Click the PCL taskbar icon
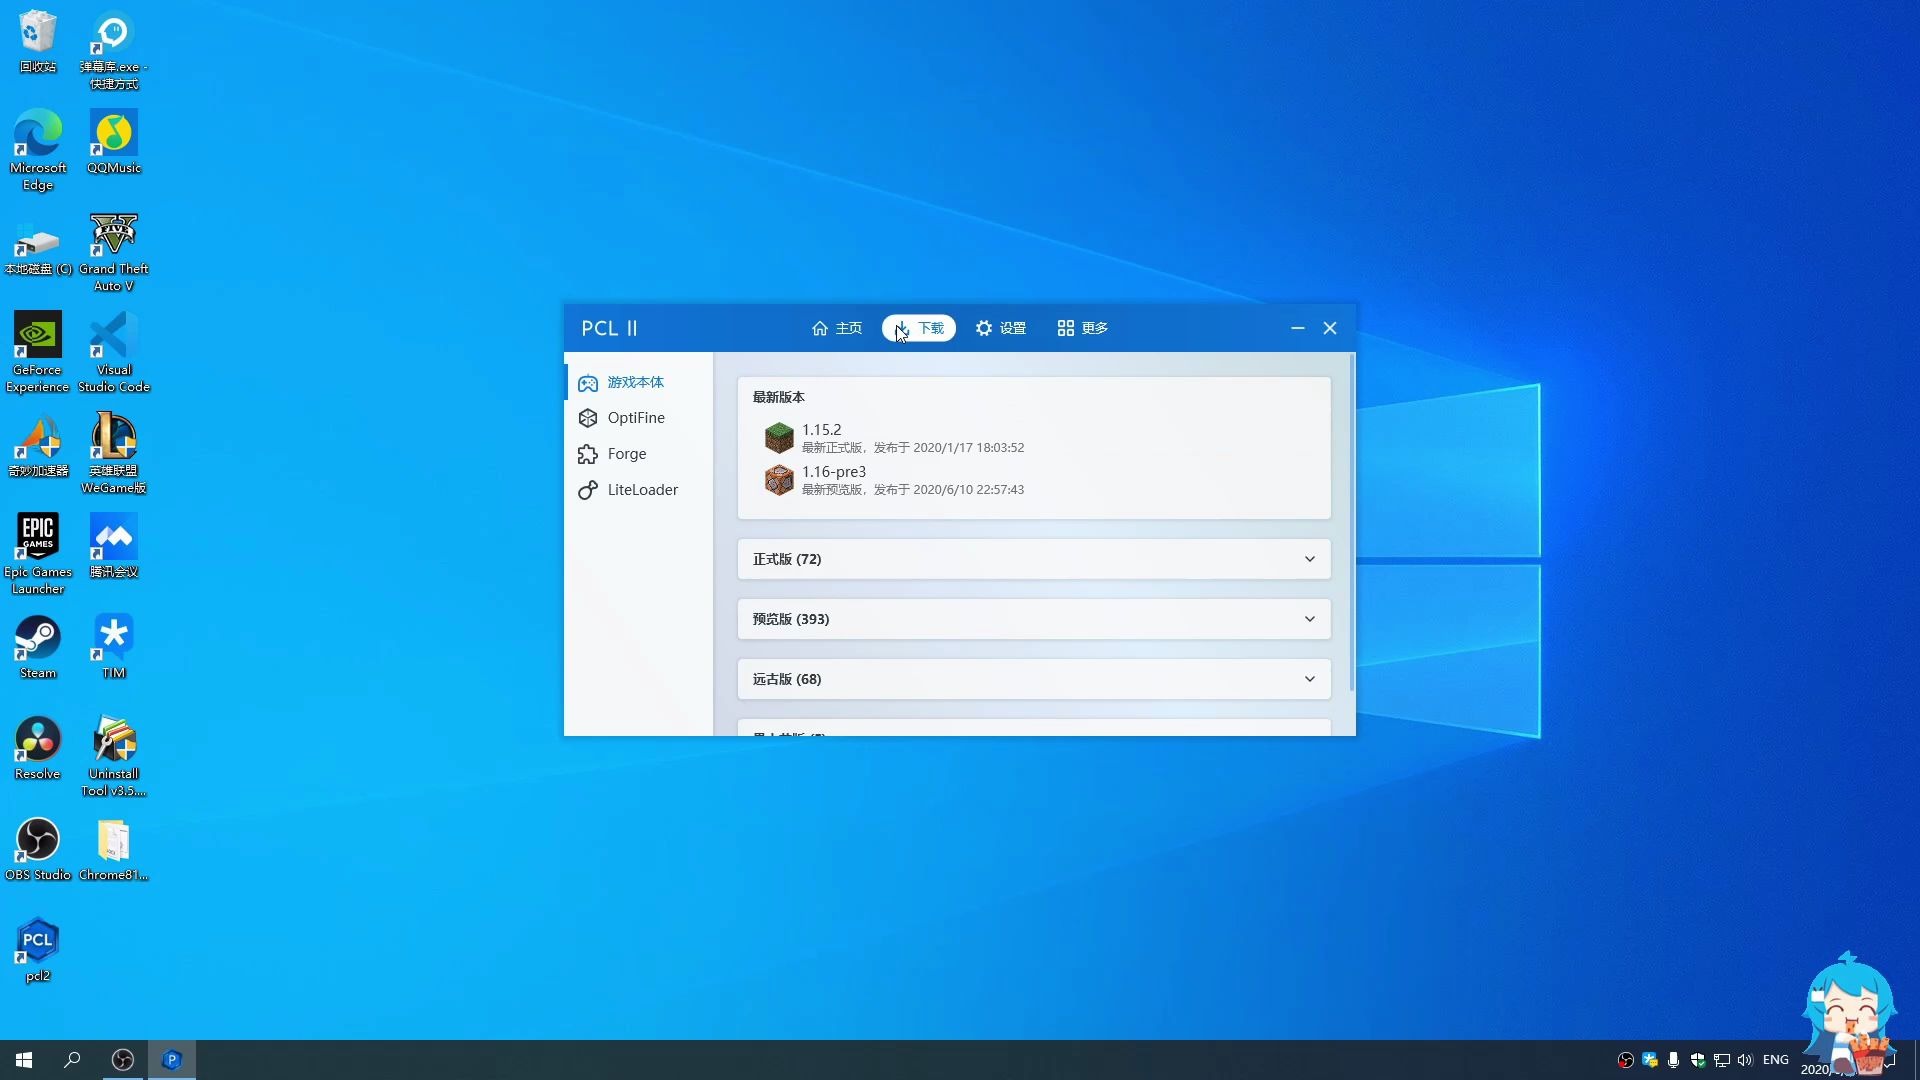 (172, 1060)
